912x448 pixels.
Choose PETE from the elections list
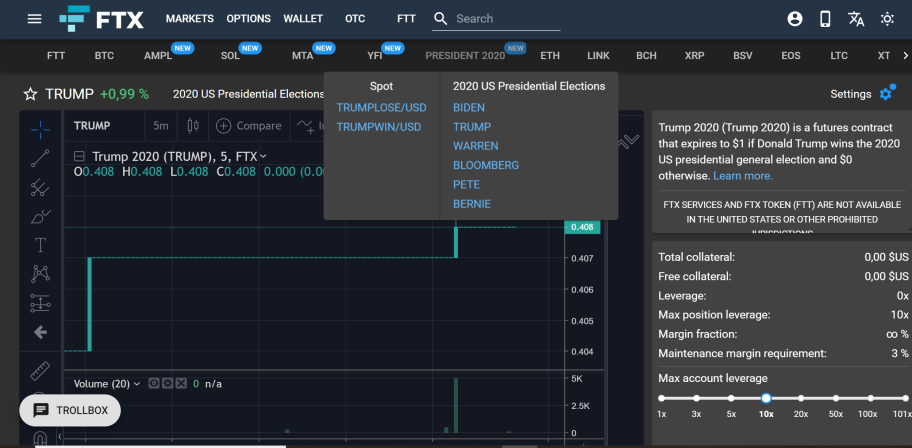[466, 184]
